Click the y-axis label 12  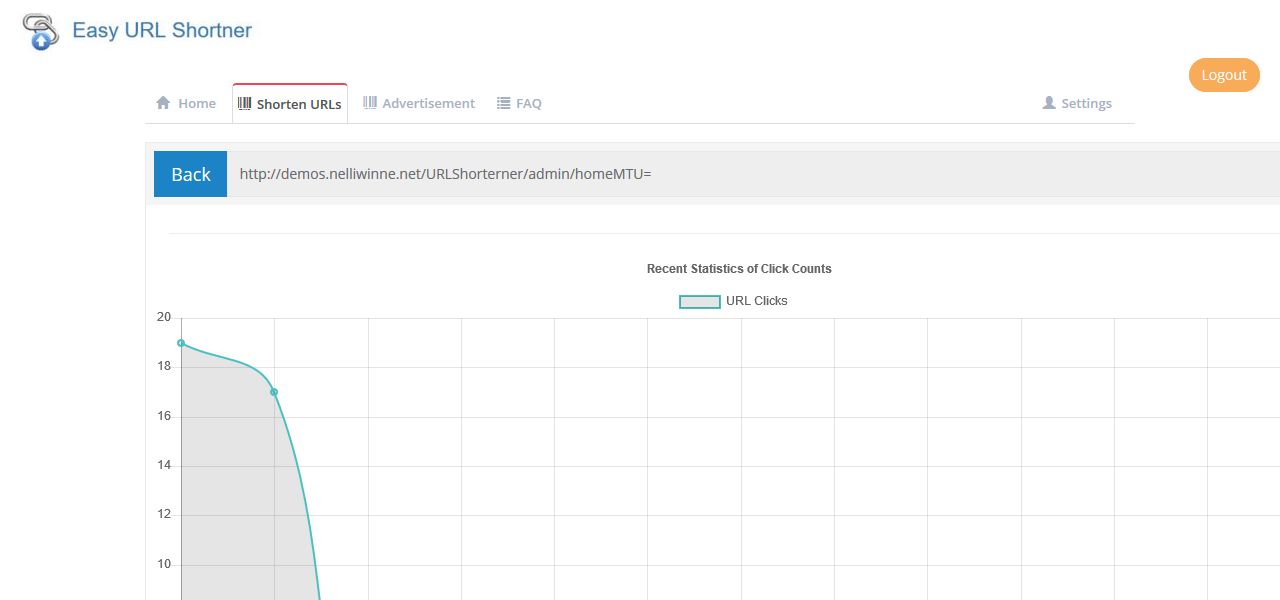pos(164,515)
